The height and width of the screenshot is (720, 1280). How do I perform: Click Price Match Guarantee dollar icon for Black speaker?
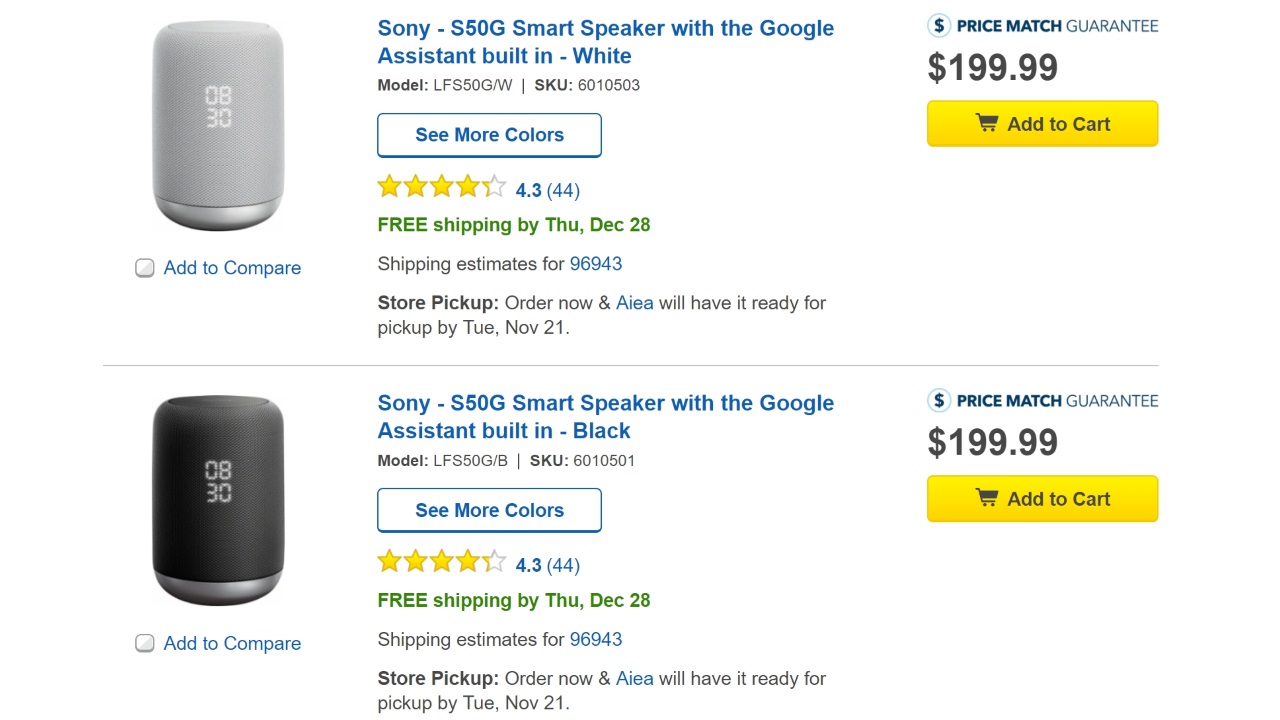tap(939, 401)
